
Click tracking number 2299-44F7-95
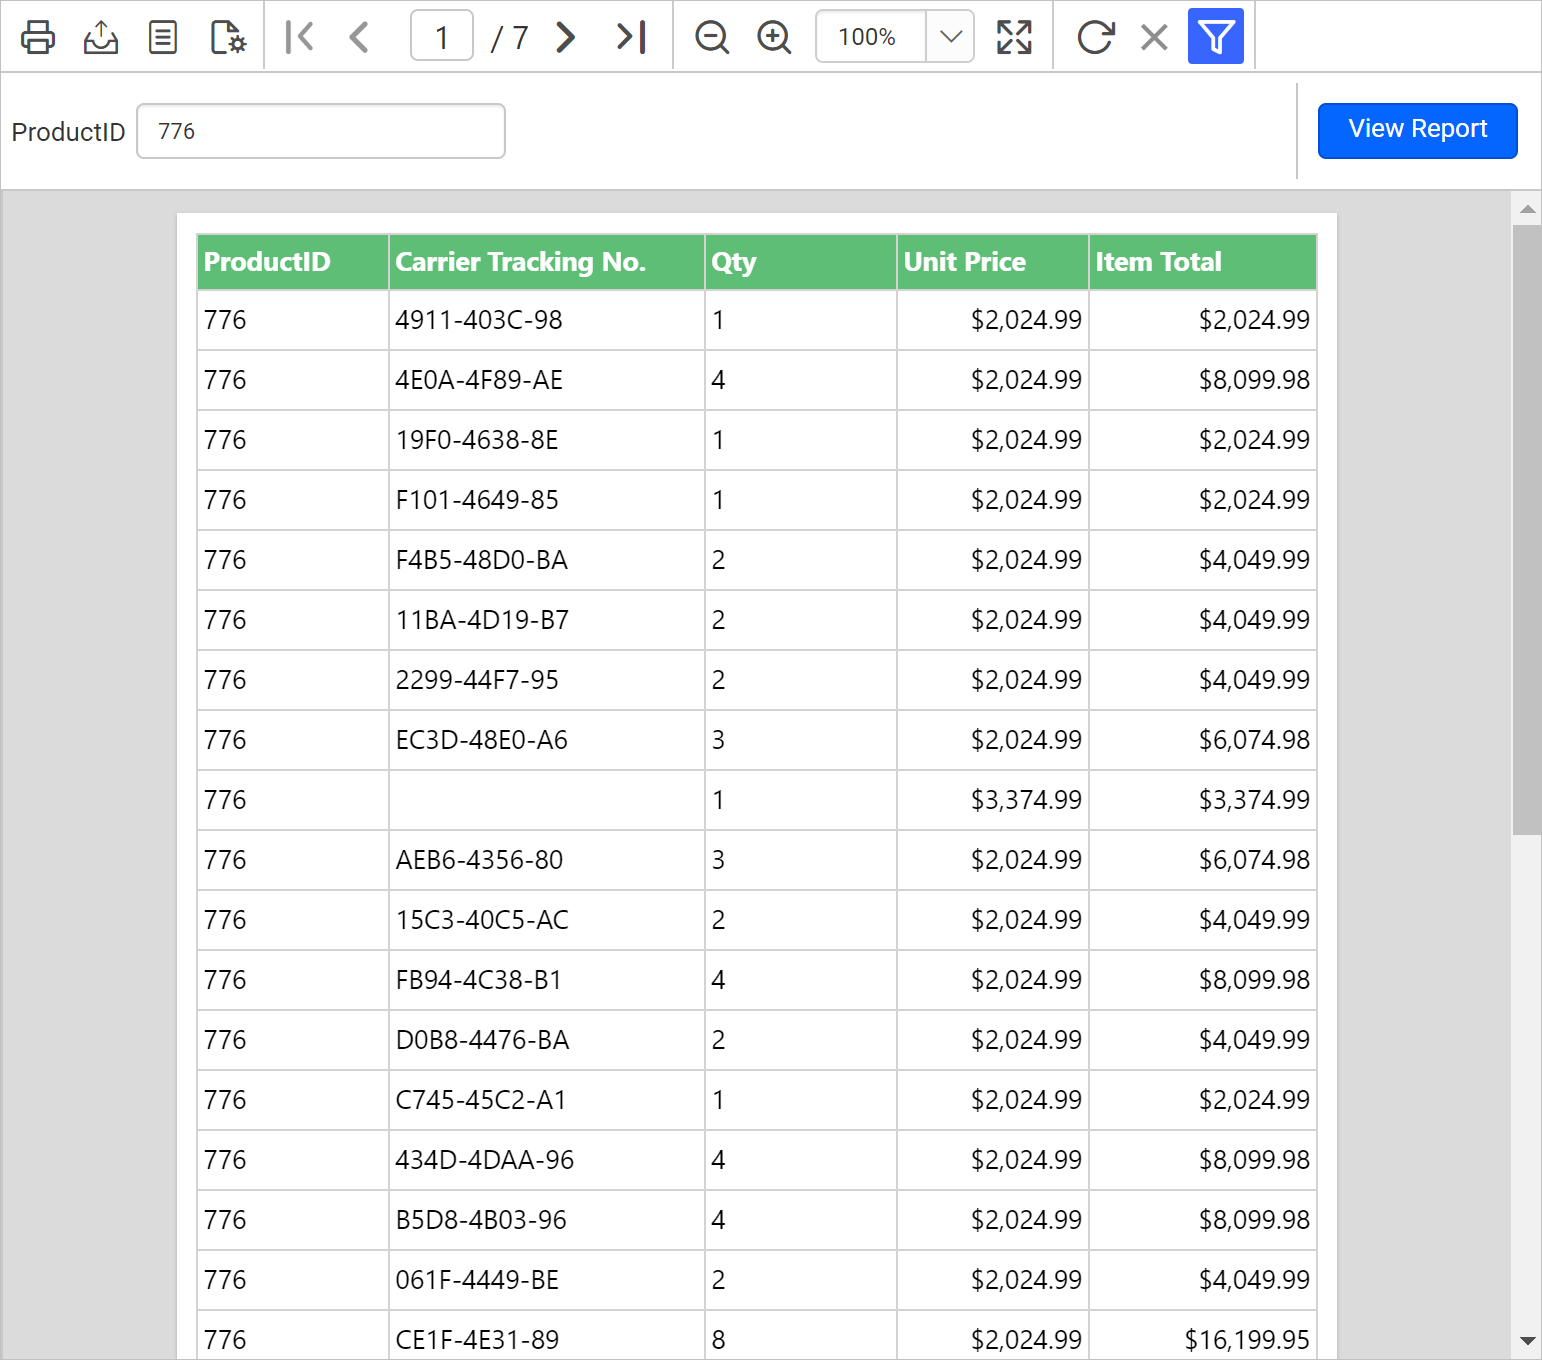click(477, 680)
